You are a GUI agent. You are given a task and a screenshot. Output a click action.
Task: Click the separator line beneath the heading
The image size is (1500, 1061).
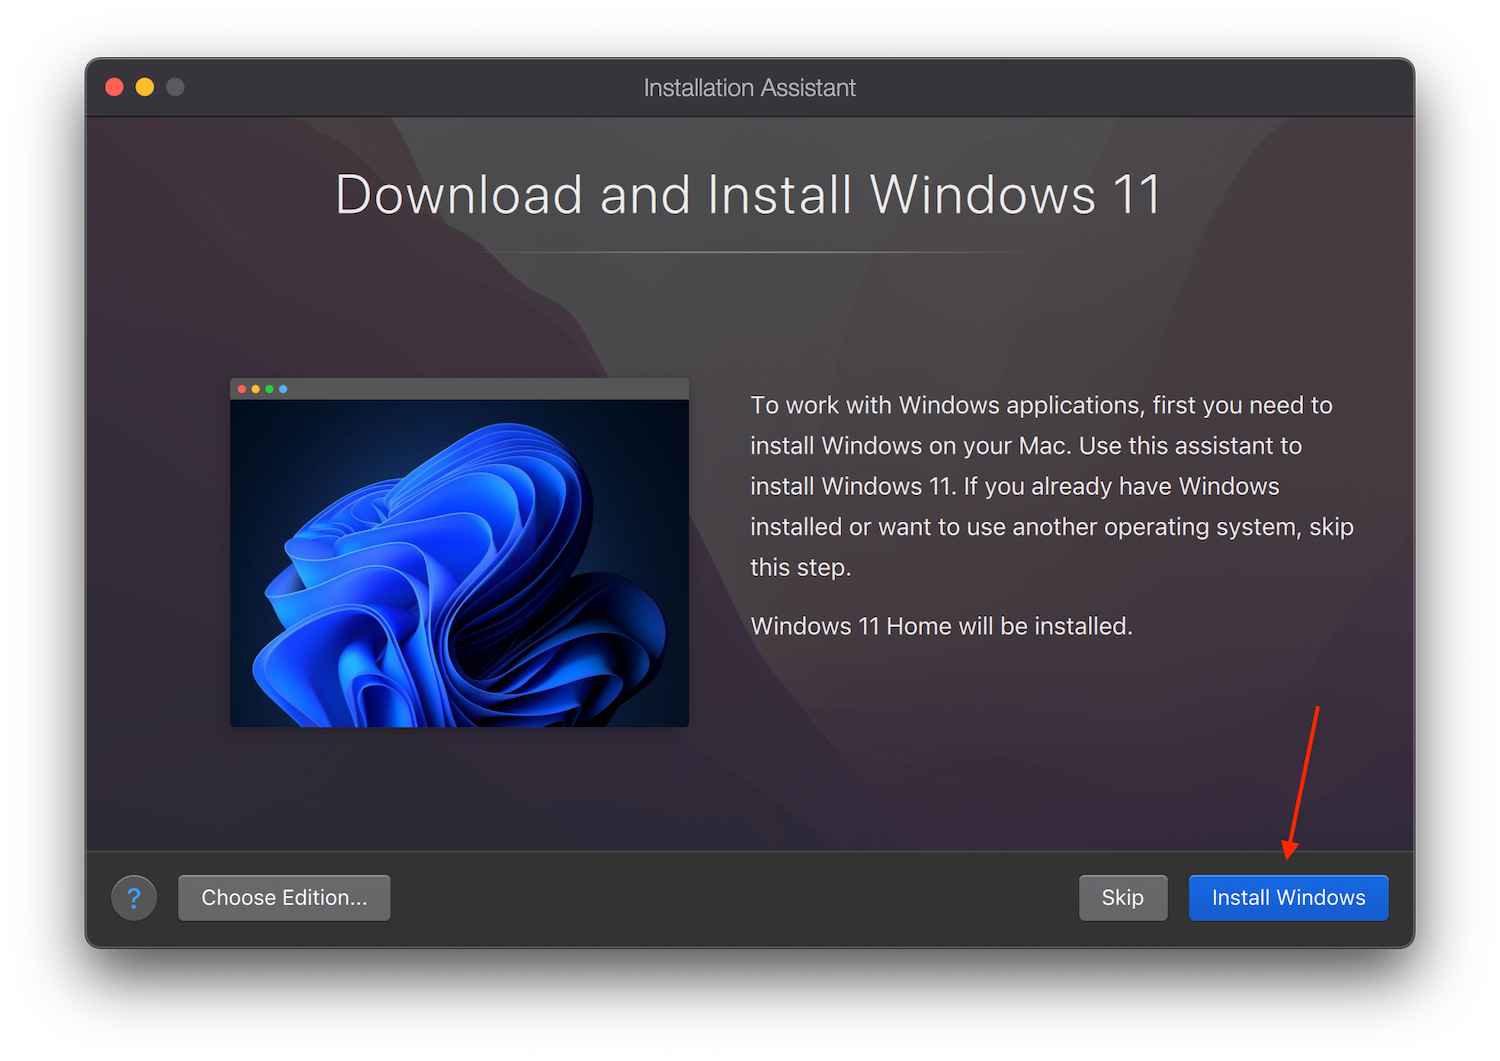coord(749,252)
